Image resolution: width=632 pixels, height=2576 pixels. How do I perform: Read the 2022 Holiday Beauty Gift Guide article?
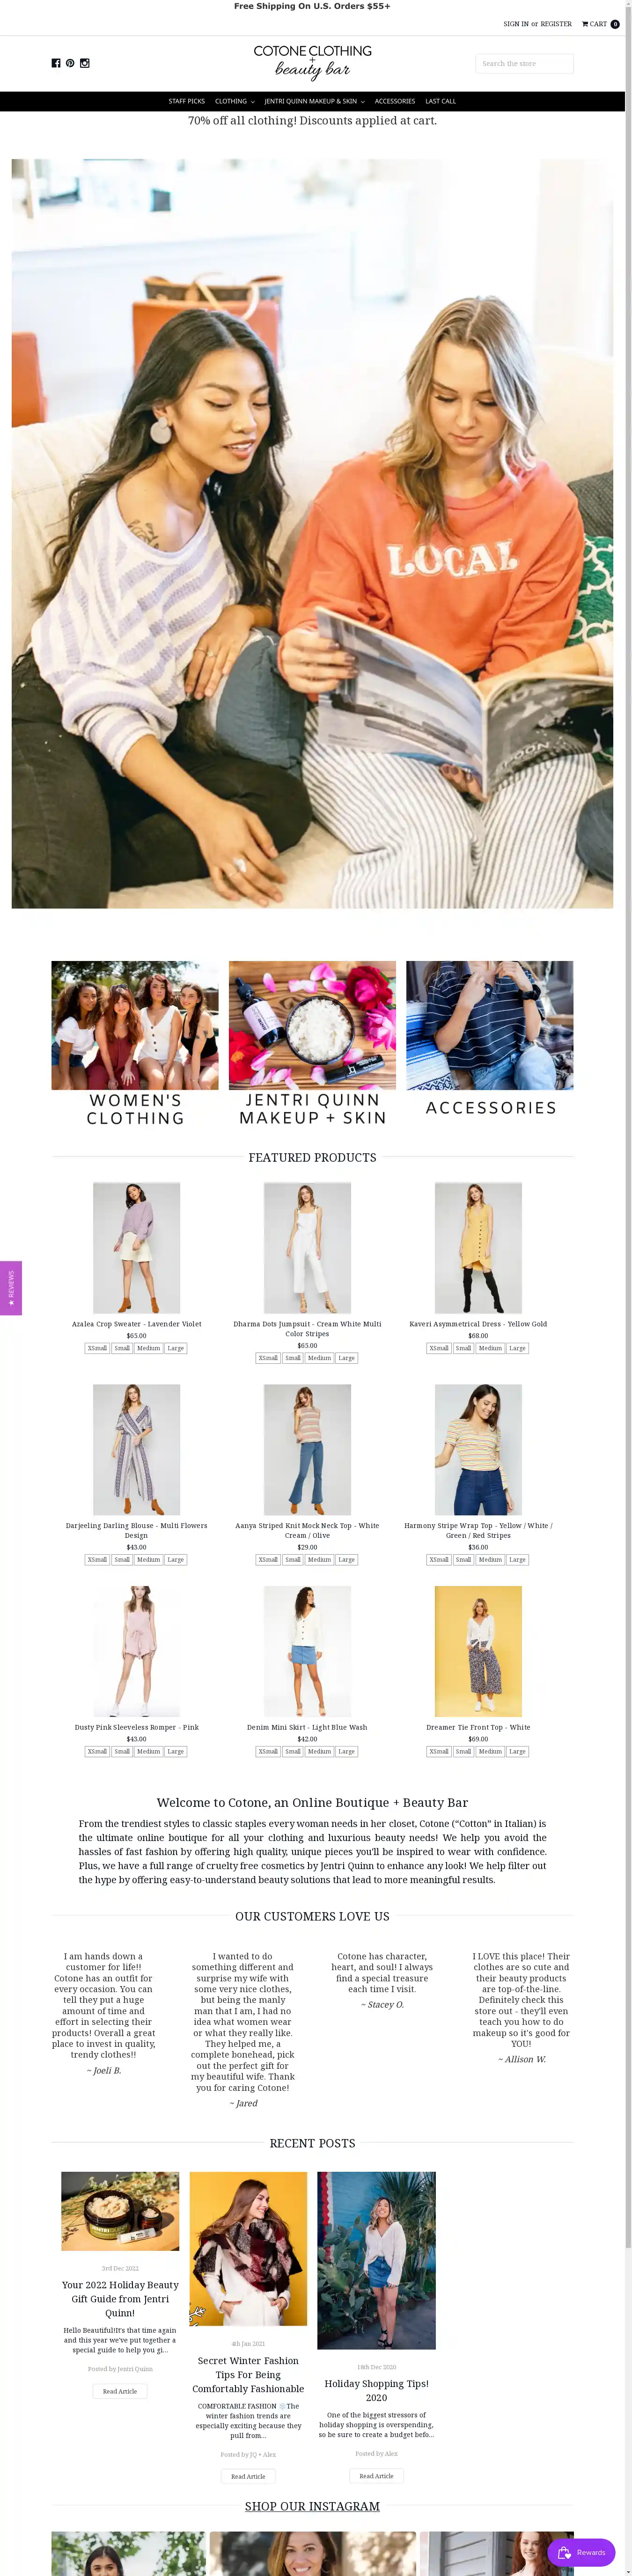120,2391
